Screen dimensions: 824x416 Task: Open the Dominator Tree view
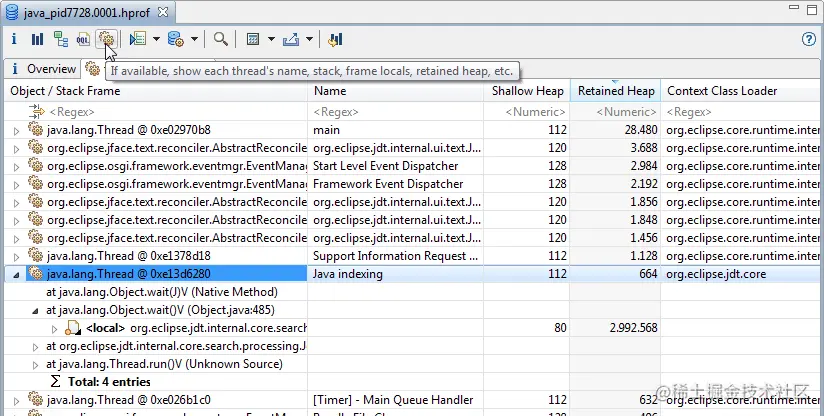coord(61,39)
